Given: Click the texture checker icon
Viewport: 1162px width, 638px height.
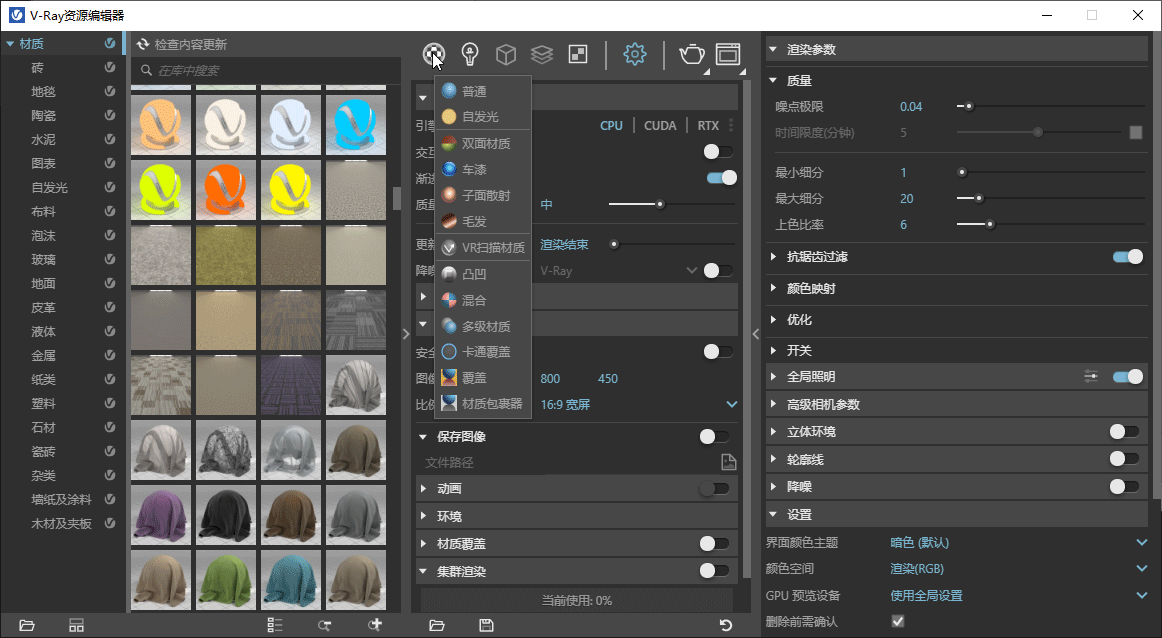Looking at the screenshot, I should coord(577,54).
